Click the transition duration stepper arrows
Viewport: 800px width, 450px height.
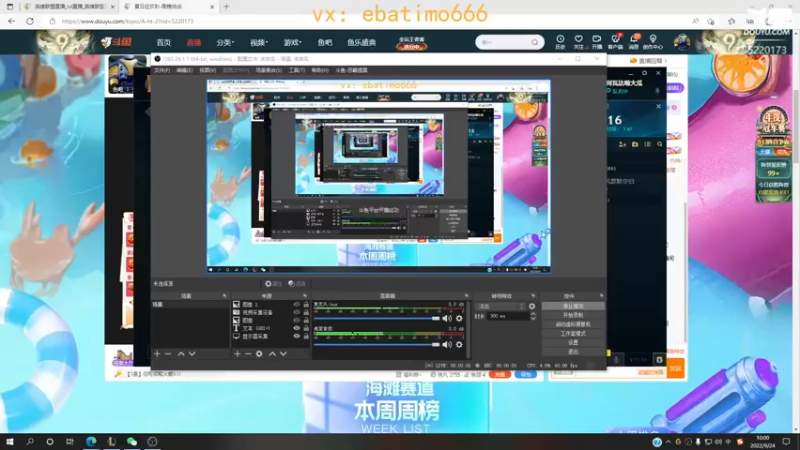(x=533, y=316)
